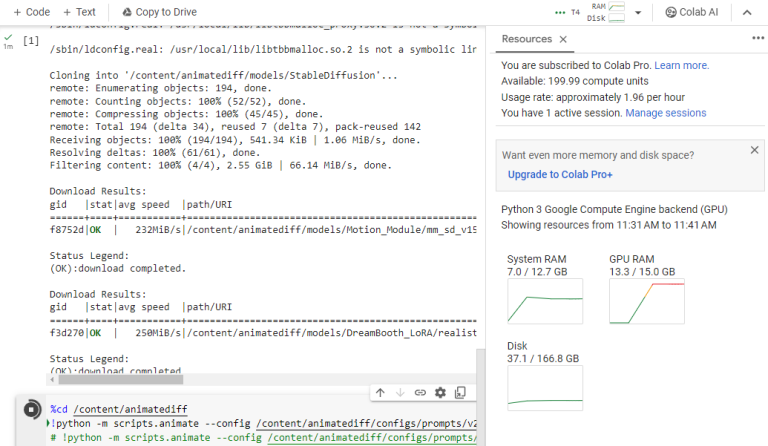768x446 pixels.
Task: Expand runtime connection options dropdown
Action: [x=638, y=13]
